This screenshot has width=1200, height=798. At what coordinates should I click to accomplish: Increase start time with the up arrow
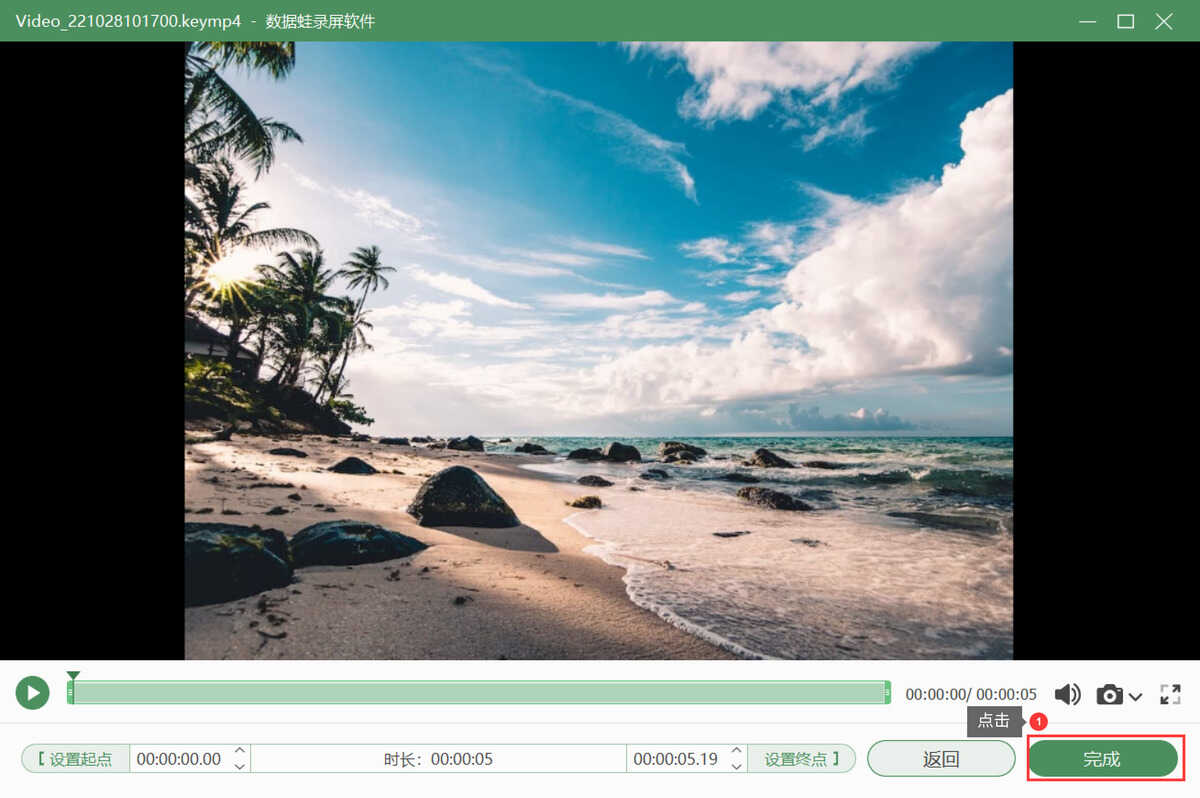pos(239,751)
